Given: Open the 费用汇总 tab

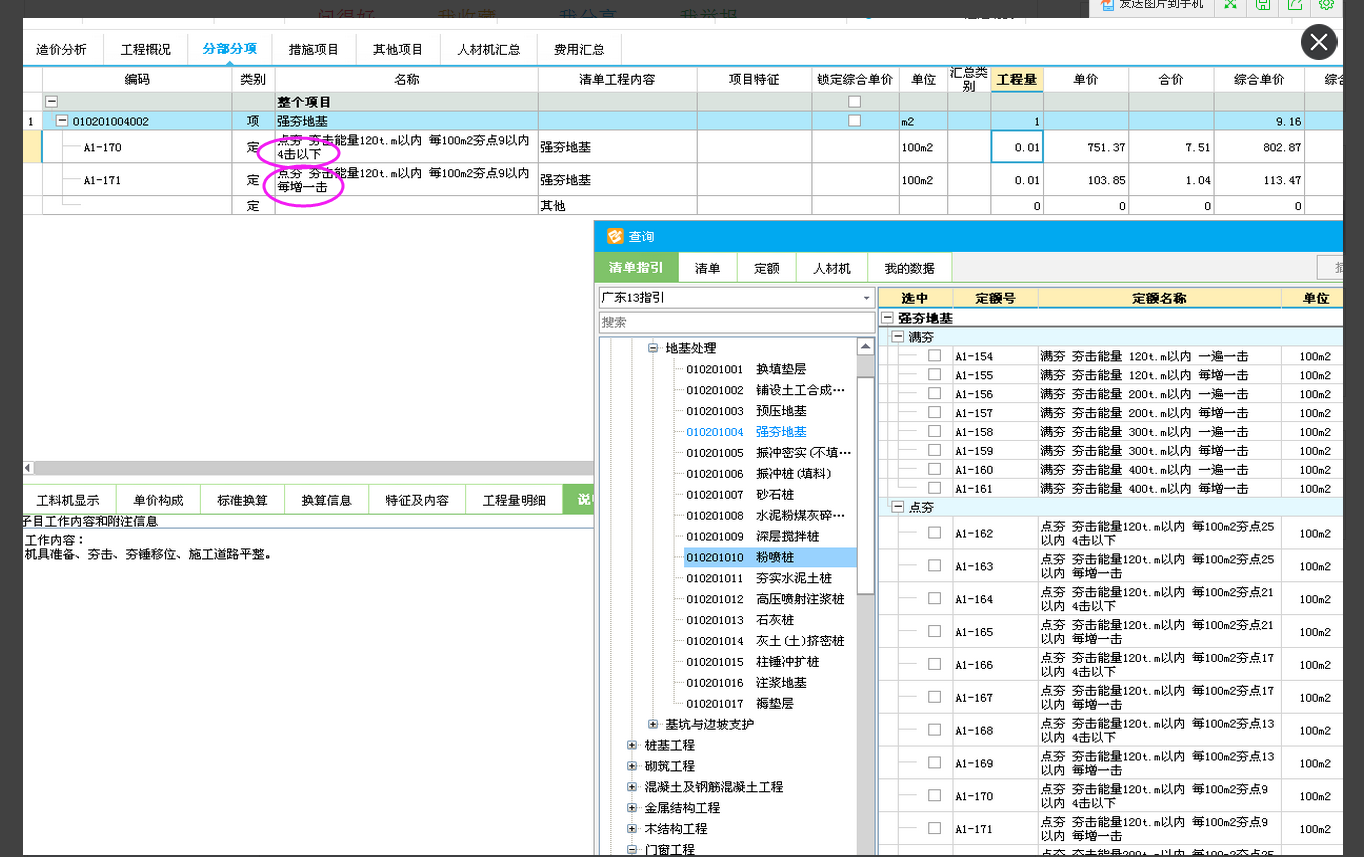Looking at the screenshot, I should tap(580, 49).
